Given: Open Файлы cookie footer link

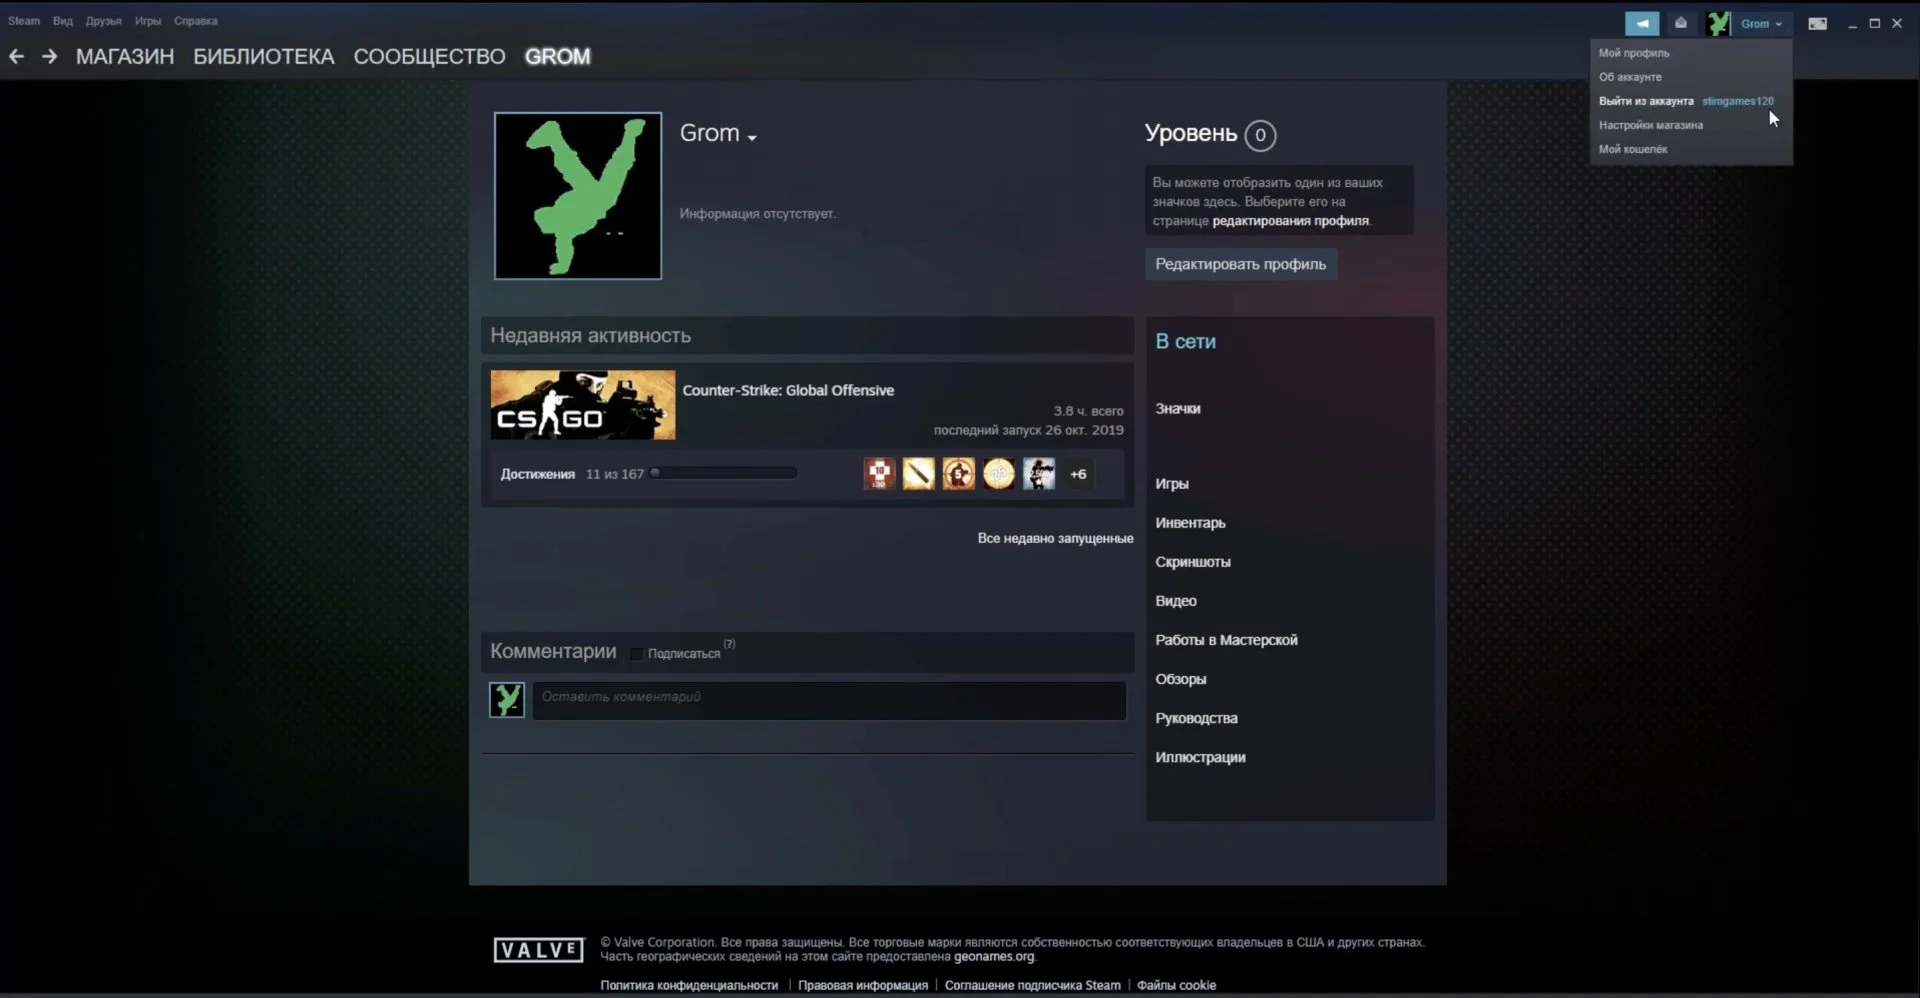Looking at the screenshot, I should pyautogui.click(x=1176, y=985).
